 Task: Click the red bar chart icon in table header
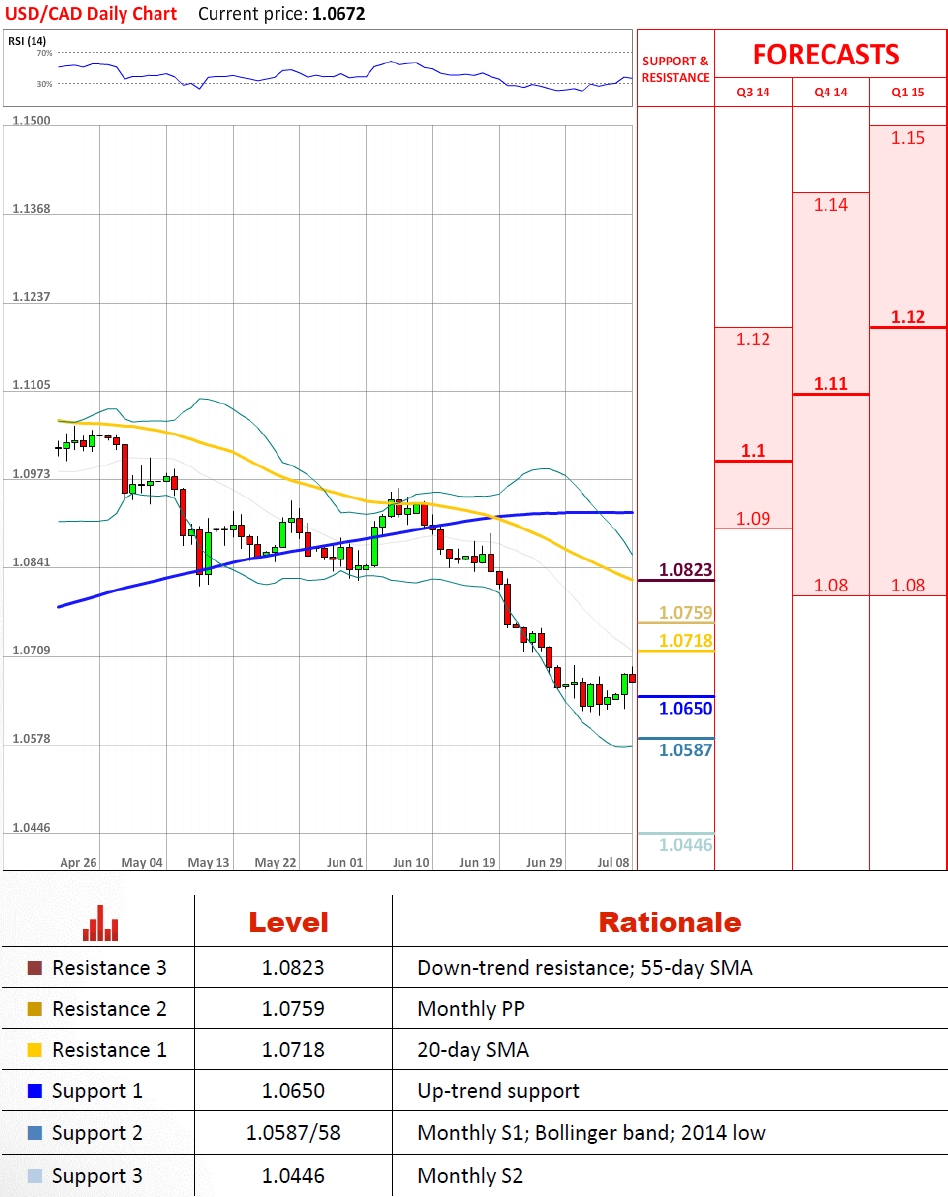coord(100,922)
